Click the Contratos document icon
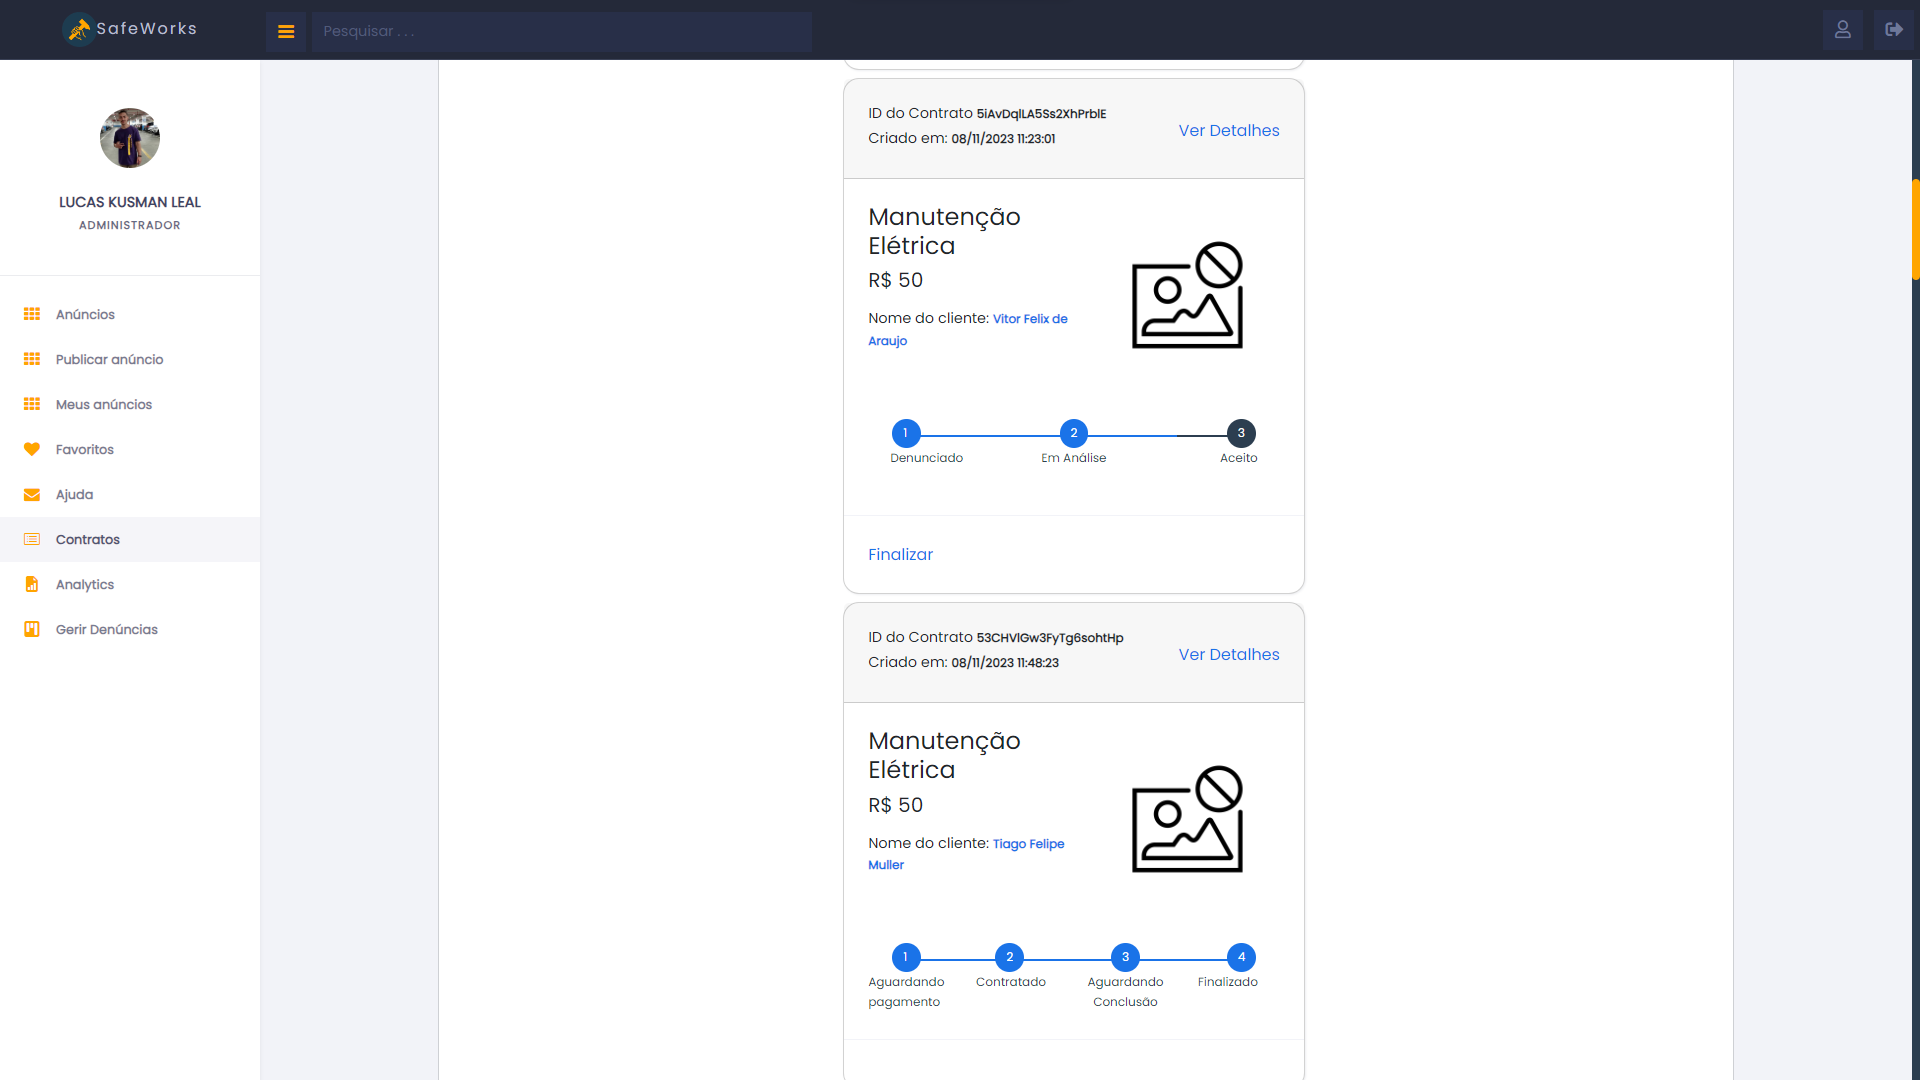This screenshot has width=1920, height=1080. click(x=32, y=538)
